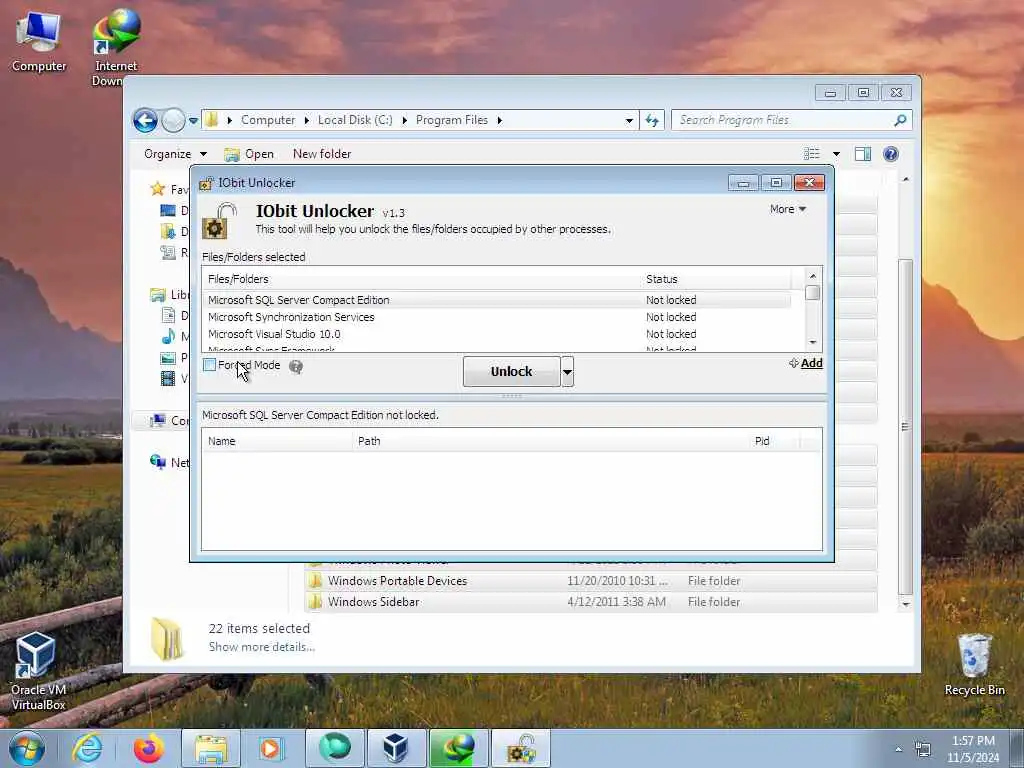Click the Unlock button
Viewport: 1024px width, 768px height.
coord(511,372)
